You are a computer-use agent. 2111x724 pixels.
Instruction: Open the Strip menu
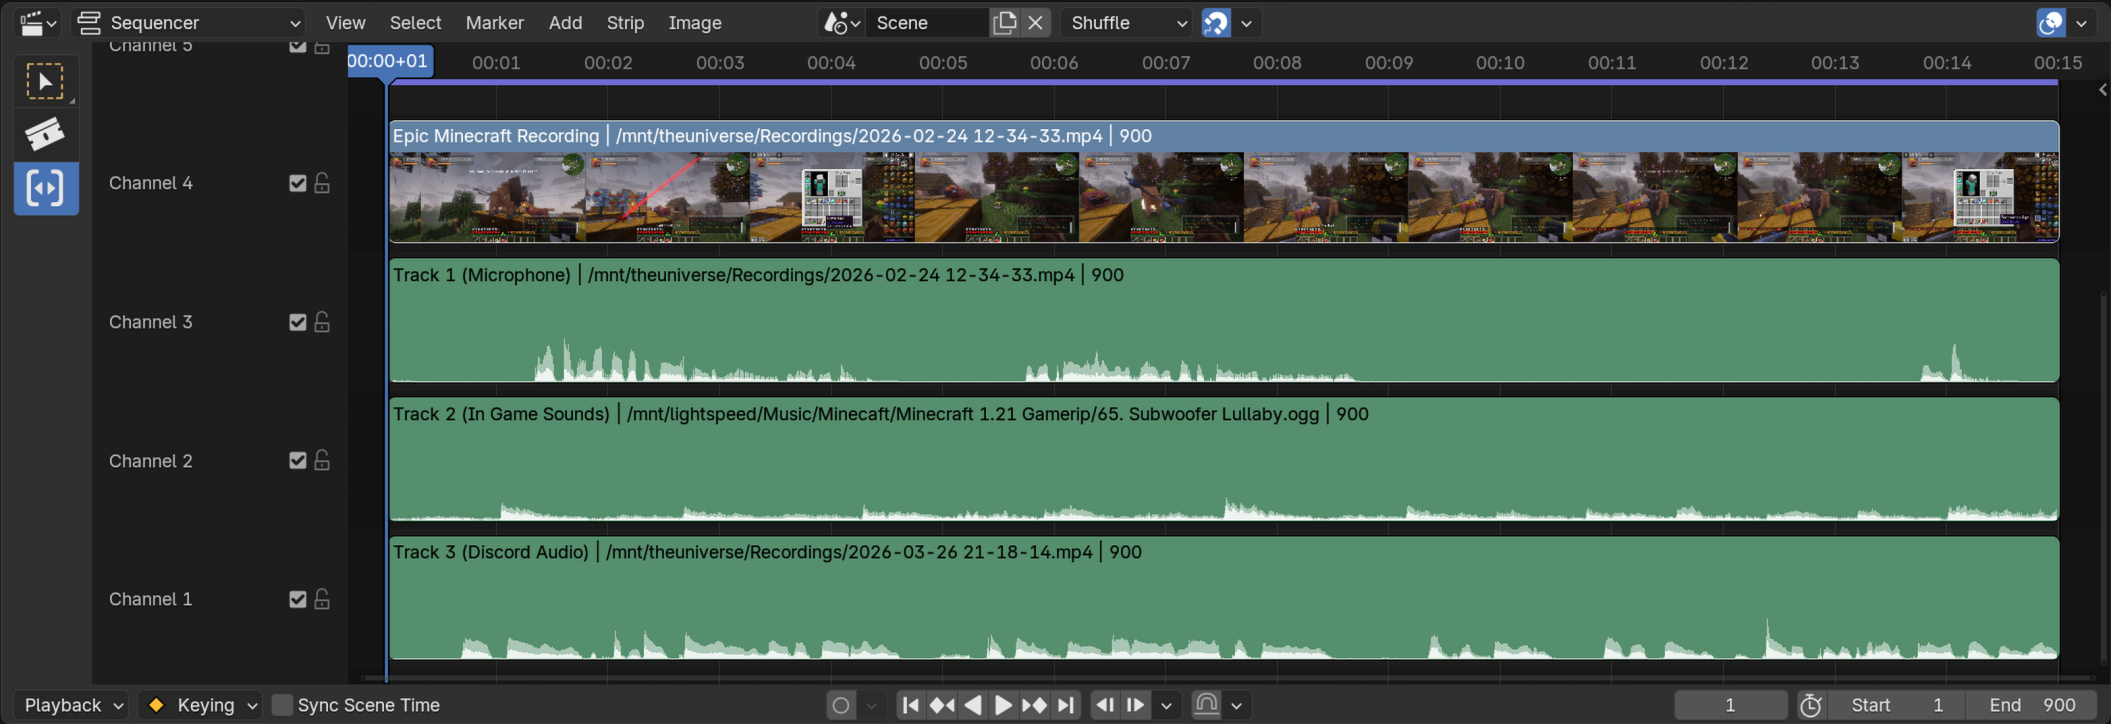625,22
